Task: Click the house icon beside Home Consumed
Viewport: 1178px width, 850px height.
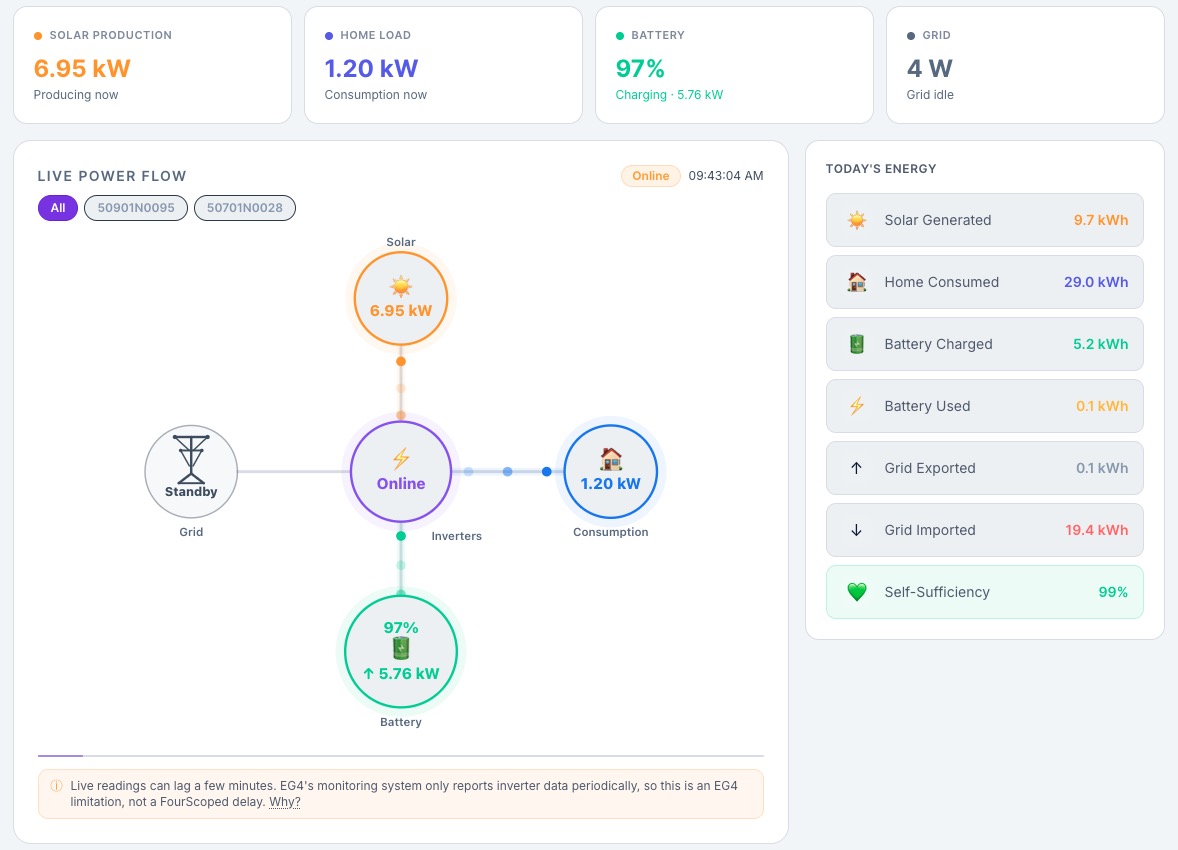Action: point(856,282)
